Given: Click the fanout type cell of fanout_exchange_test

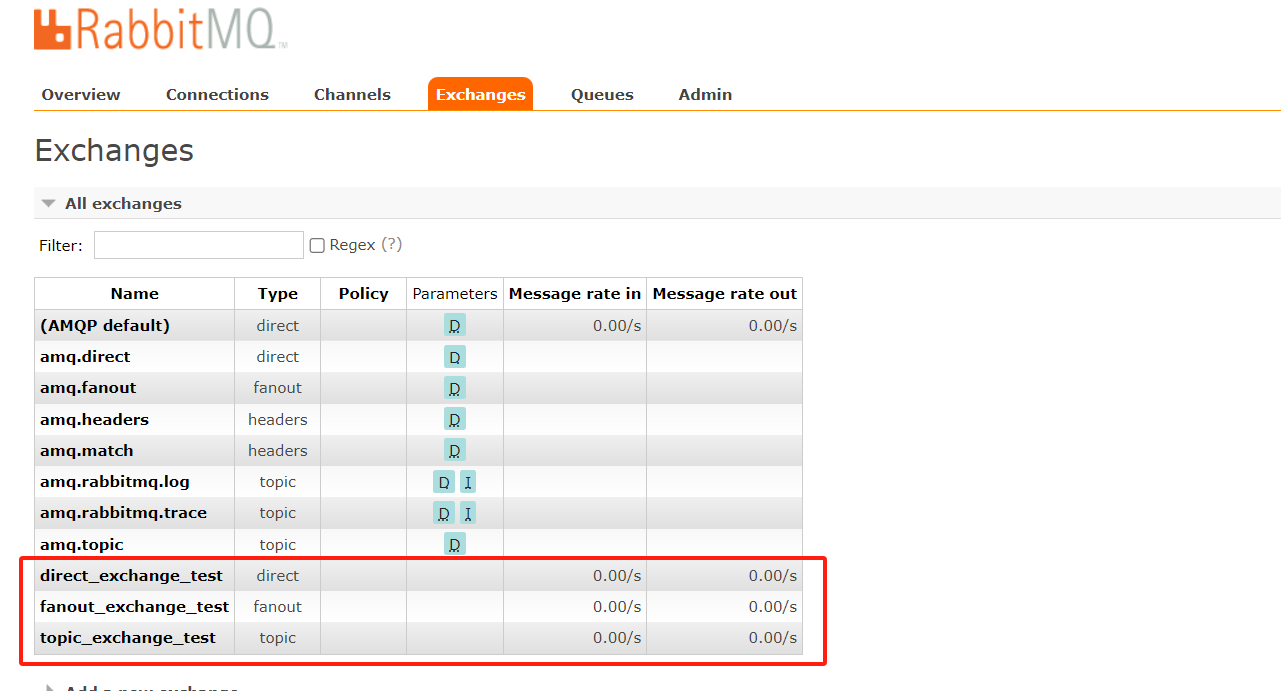Looking at the screenshot, I should tap(277, 606).
